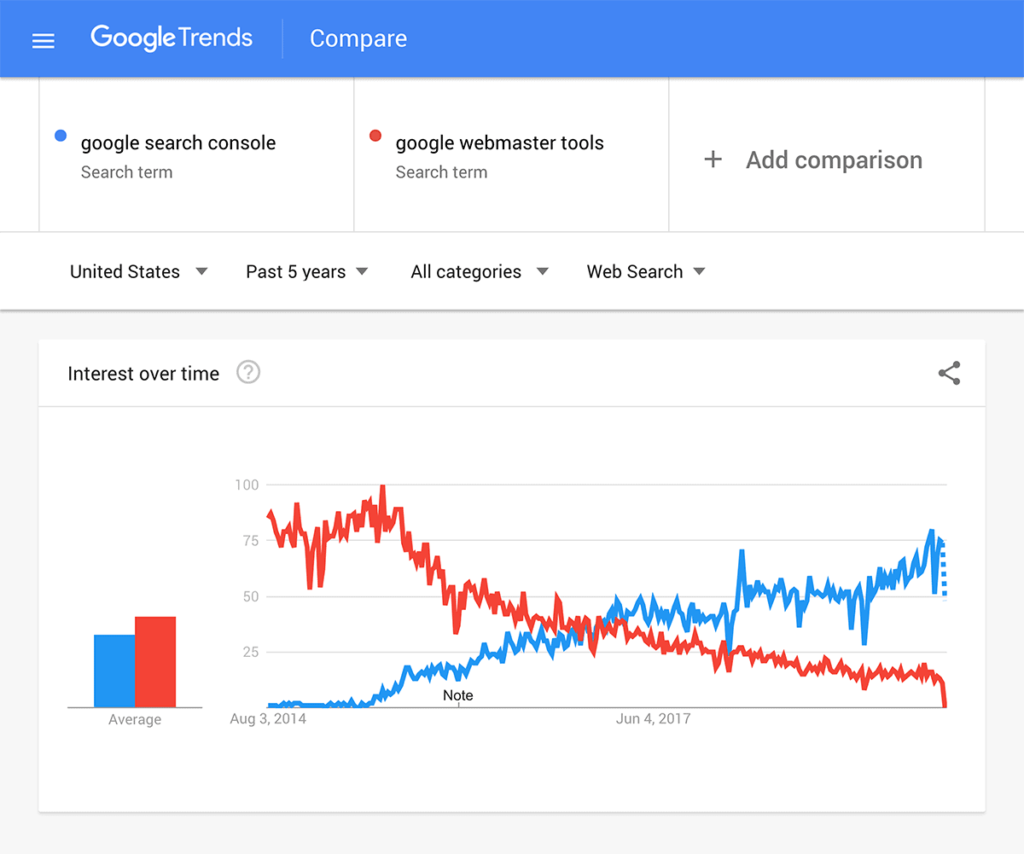This screenshot has width=1024, height=854.
Task: Open the Past 5 years time range dropdown
Action: [x=305, y=271]
